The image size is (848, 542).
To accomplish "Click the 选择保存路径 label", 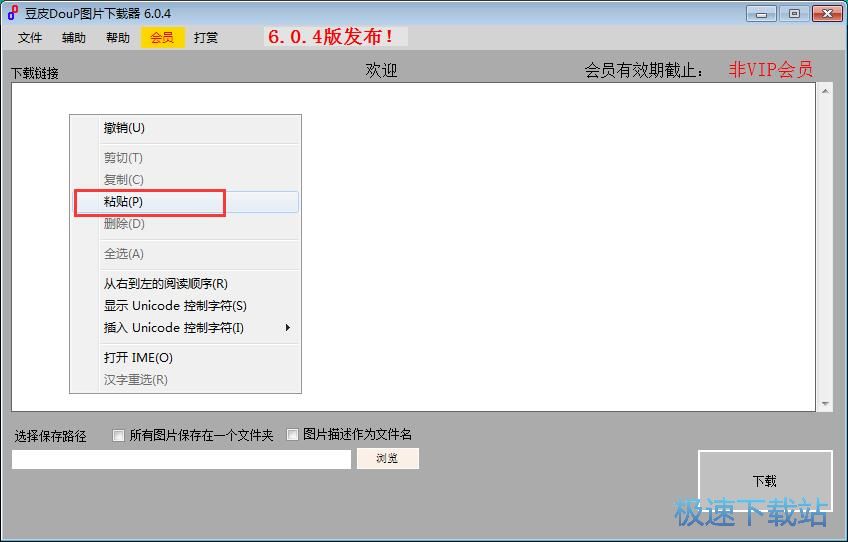I will tap(50, 436).
